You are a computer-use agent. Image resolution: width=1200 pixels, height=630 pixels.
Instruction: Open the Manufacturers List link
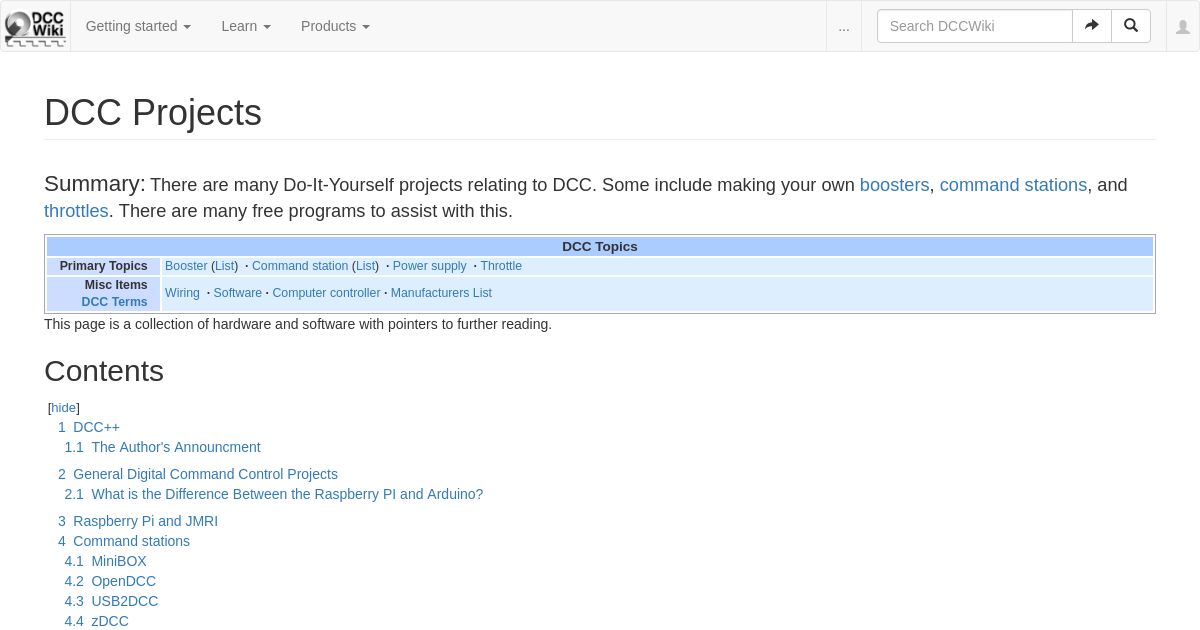click(441, 293)
